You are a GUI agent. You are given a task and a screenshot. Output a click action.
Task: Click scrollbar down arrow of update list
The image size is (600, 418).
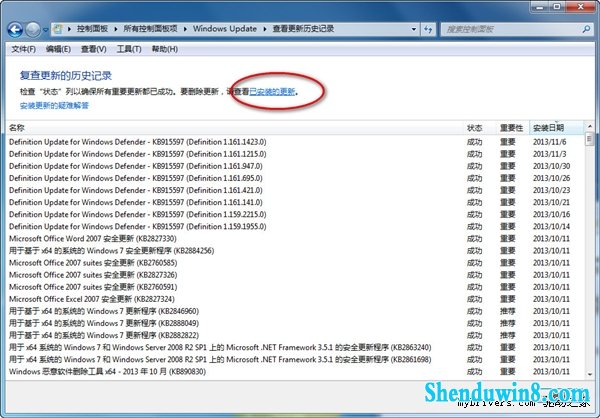click(x=589, y=374)
